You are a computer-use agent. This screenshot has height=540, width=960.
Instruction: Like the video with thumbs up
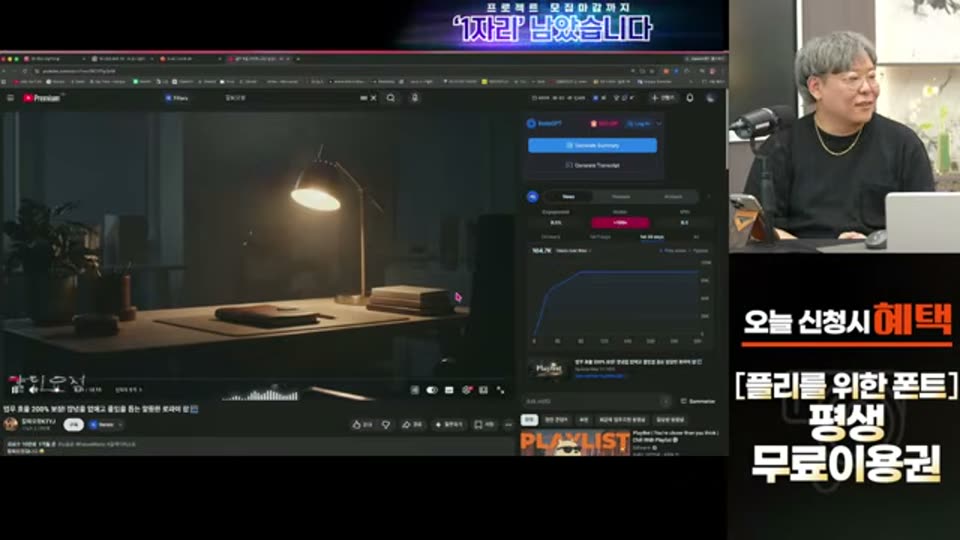tap(362, 424)
